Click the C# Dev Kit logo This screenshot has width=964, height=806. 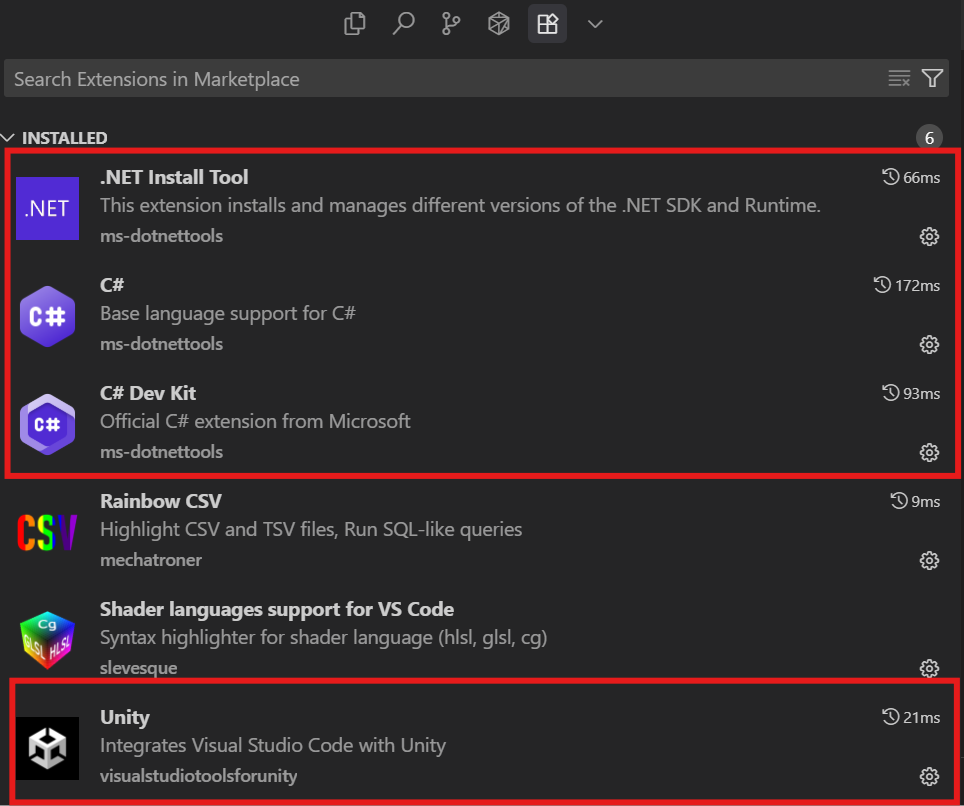pos(47,424)
